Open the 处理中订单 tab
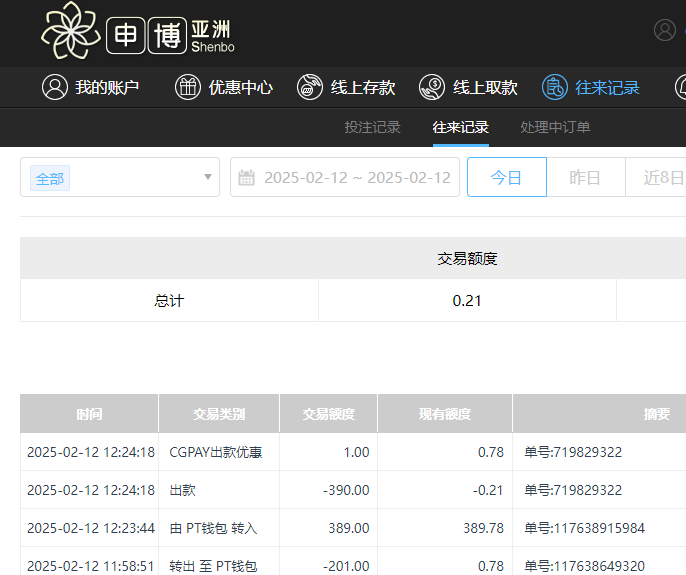The image size is (686, 575). (555, 127)
